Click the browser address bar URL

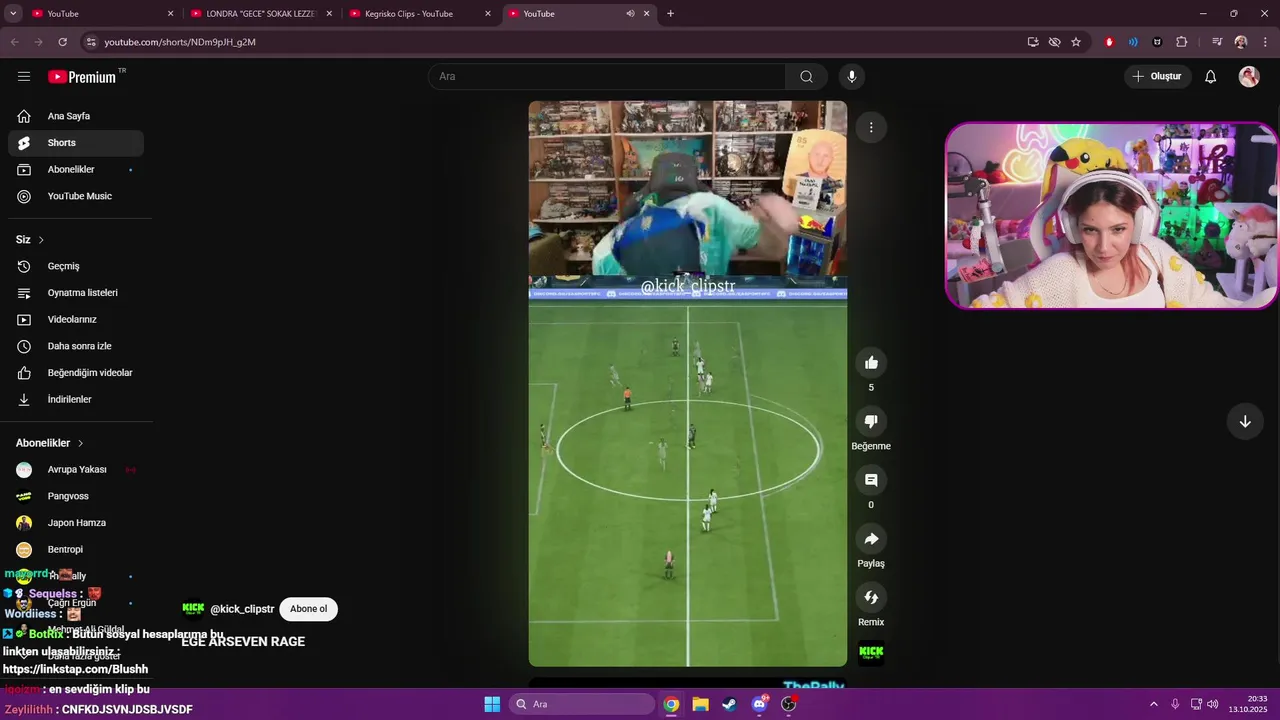coord(180,42)
